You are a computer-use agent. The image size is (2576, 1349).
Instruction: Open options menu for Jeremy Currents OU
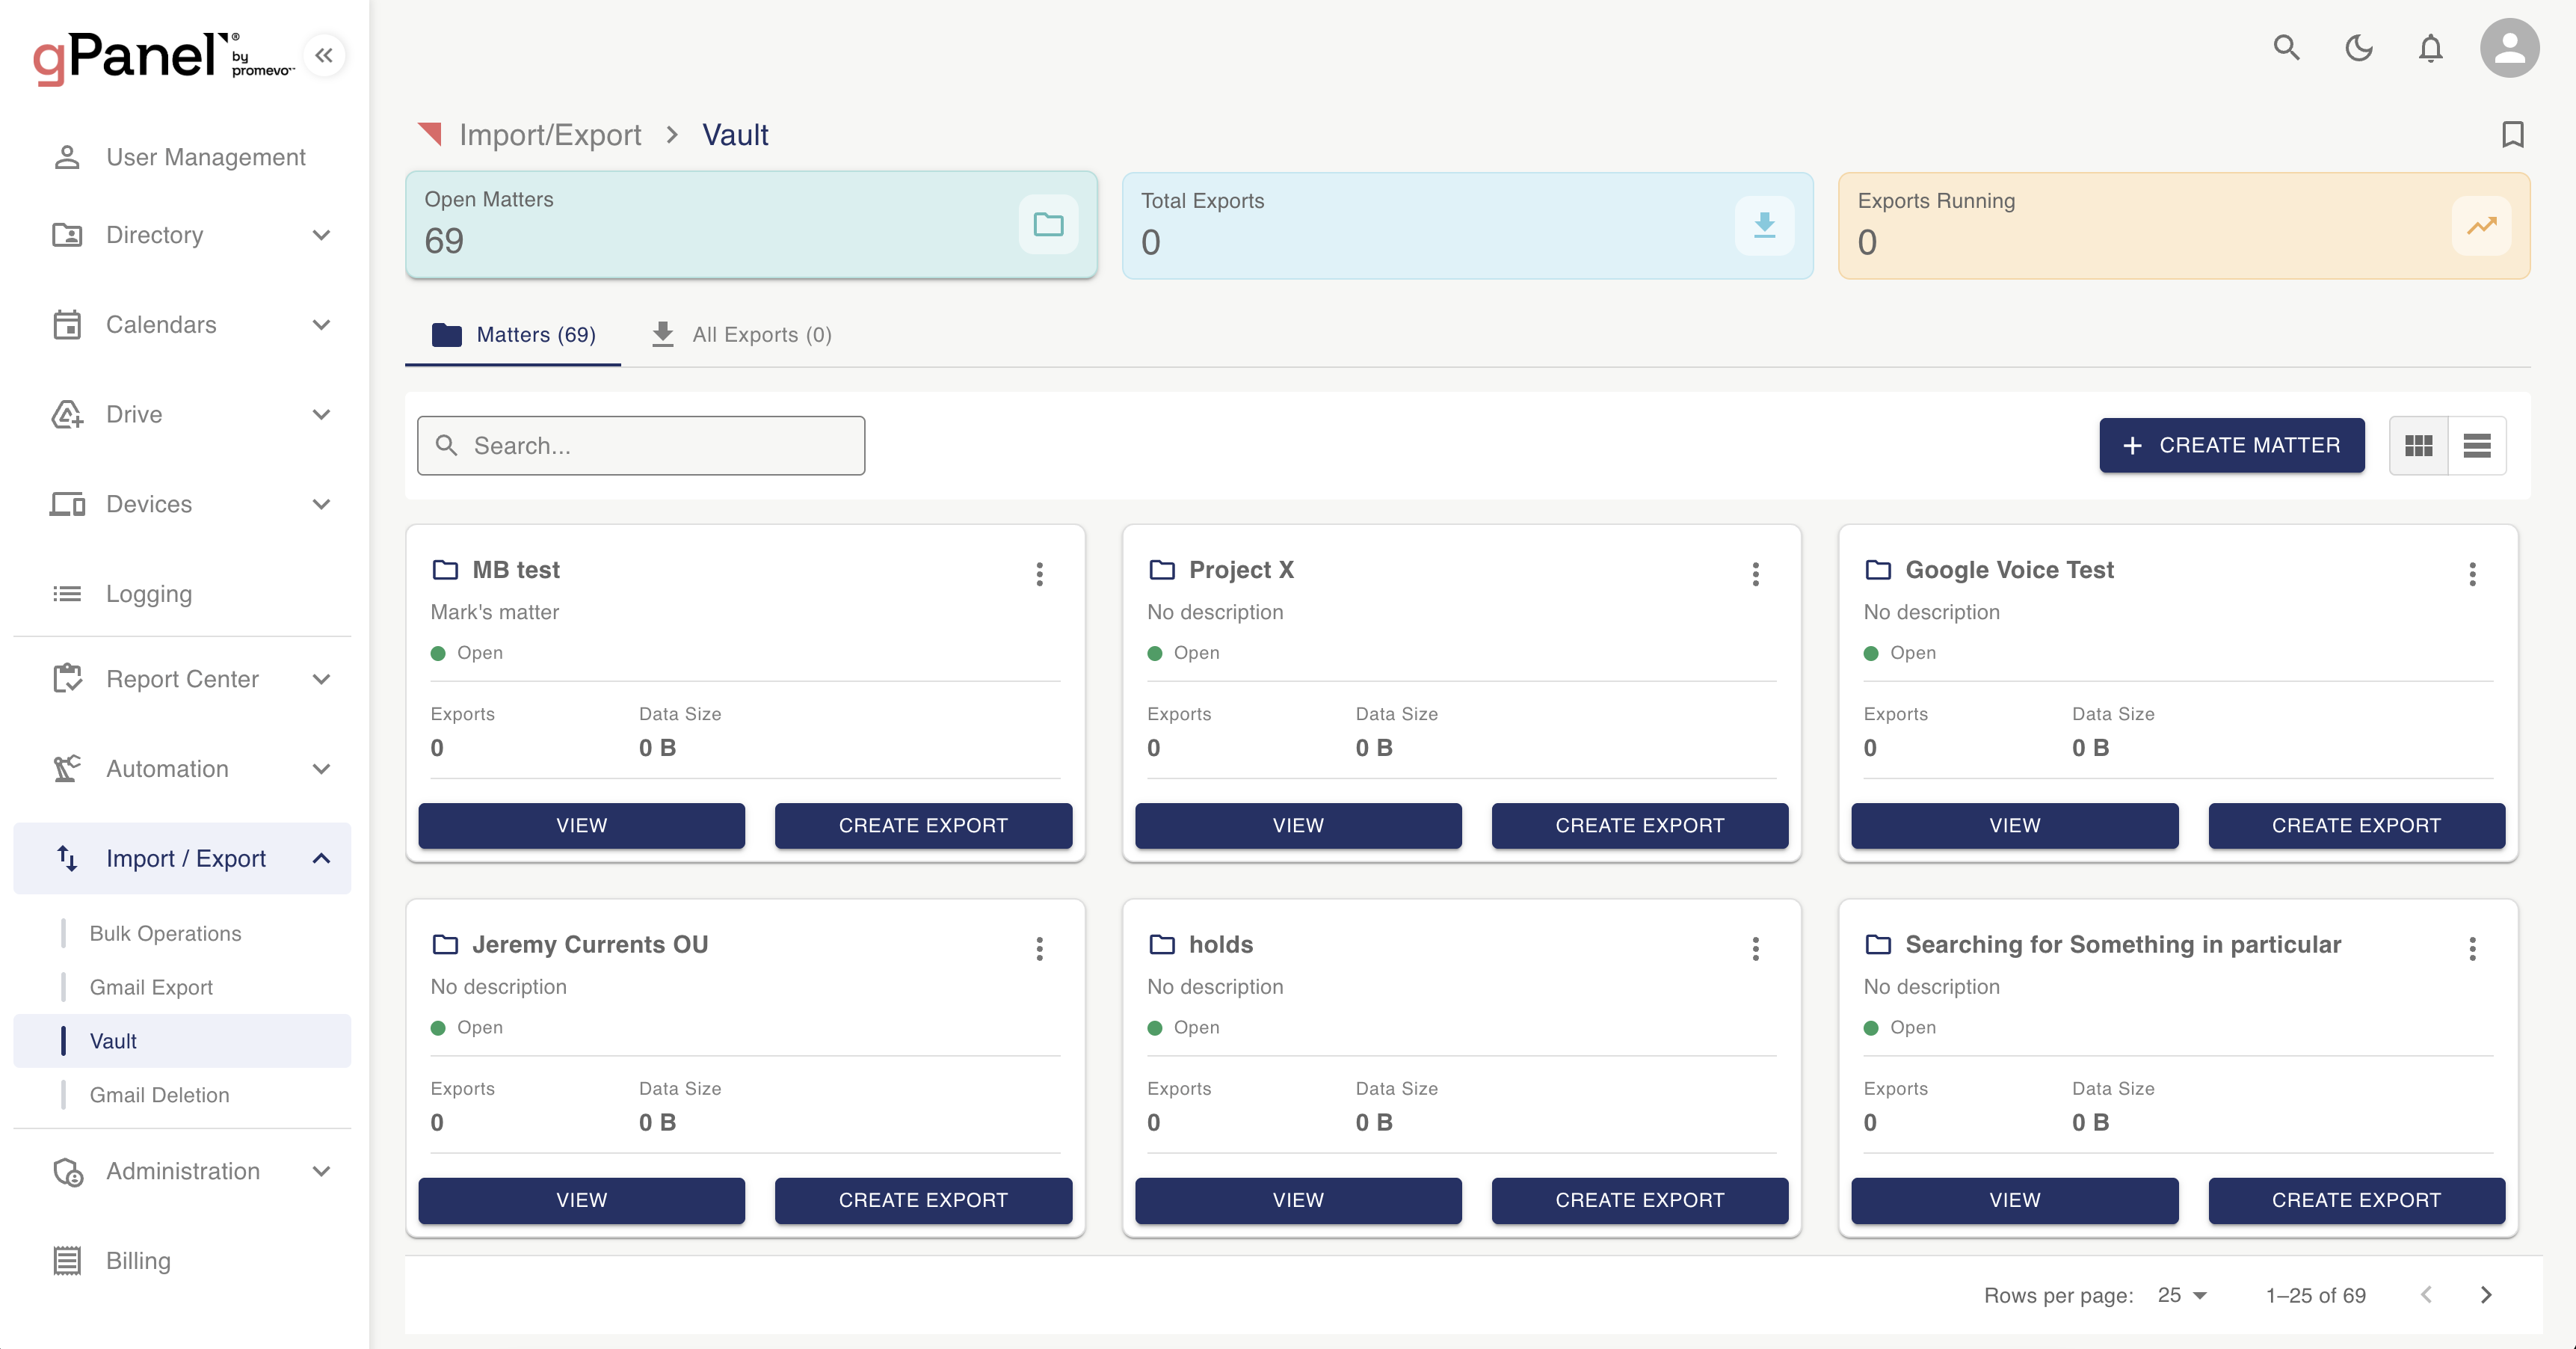1039,948
